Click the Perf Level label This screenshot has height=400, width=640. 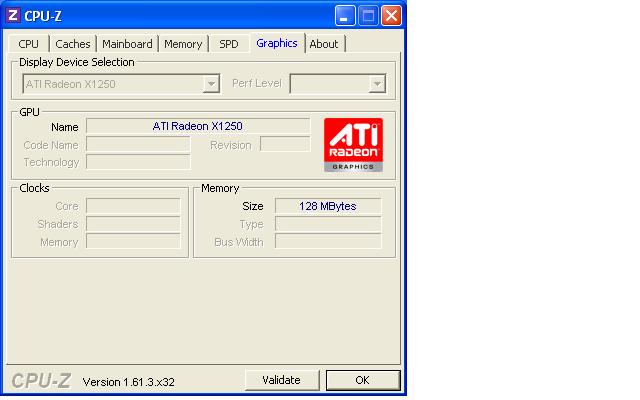(257, 83)
